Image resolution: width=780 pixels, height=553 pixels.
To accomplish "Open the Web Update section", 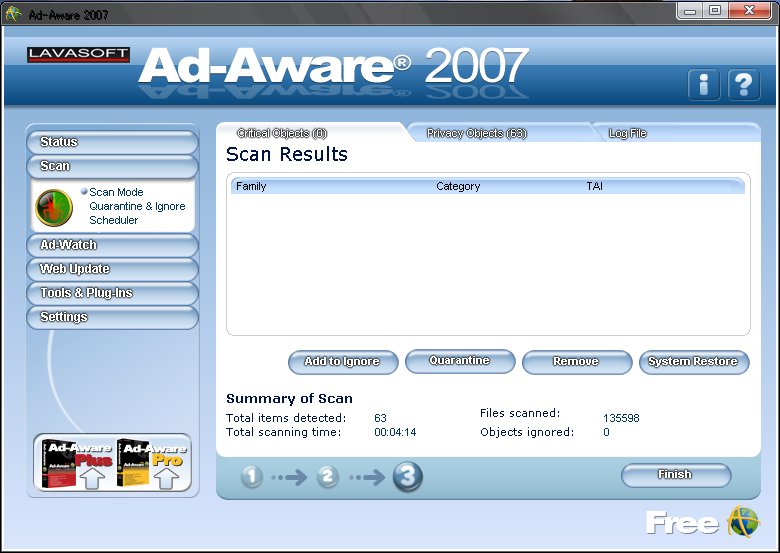I will (x=112, y=269).
